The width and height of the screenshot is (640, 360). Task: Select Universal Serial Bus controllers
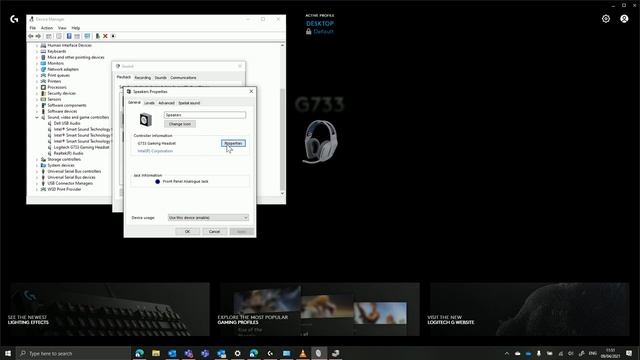pyautogui.click(x=74, y=171)
